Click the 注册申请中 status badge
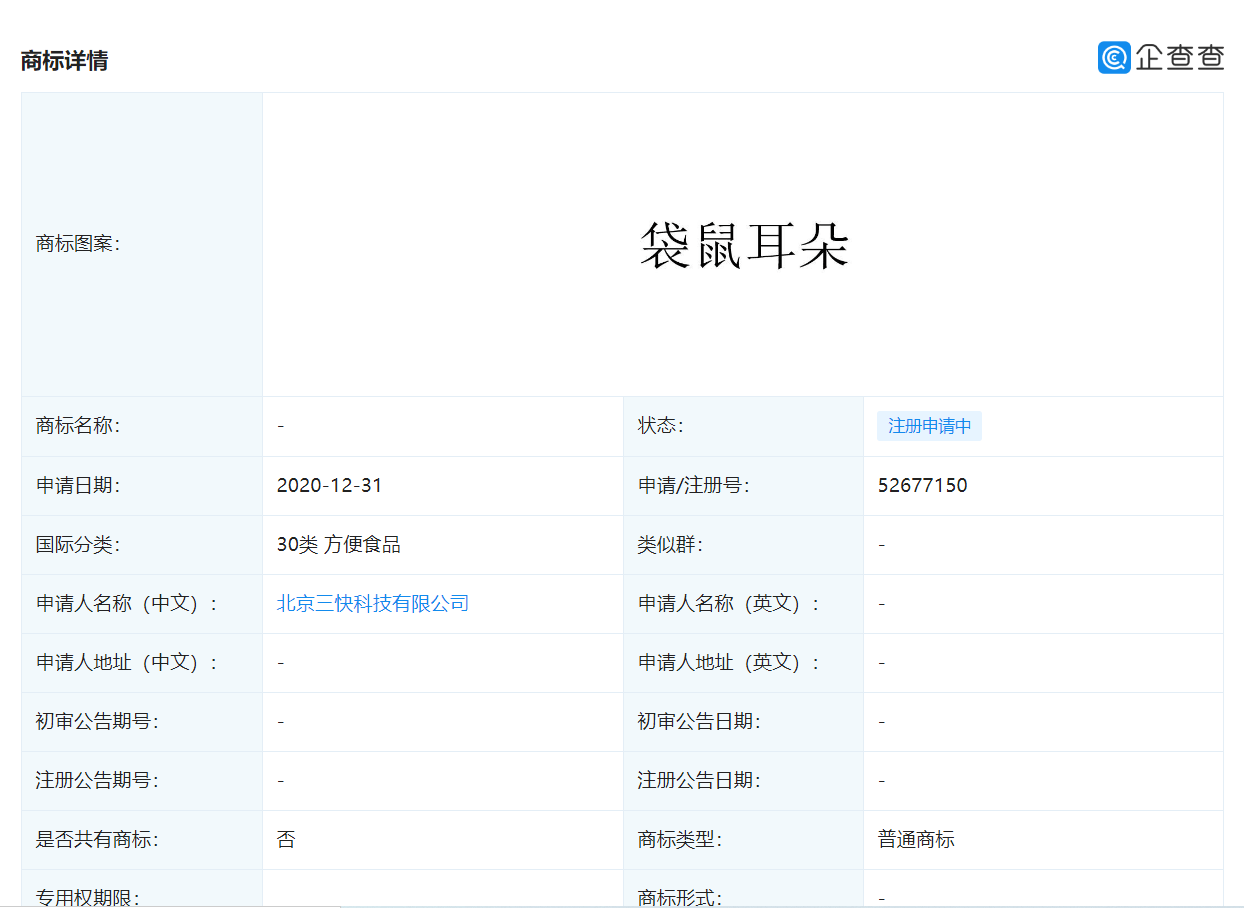 tap(930, 426)
